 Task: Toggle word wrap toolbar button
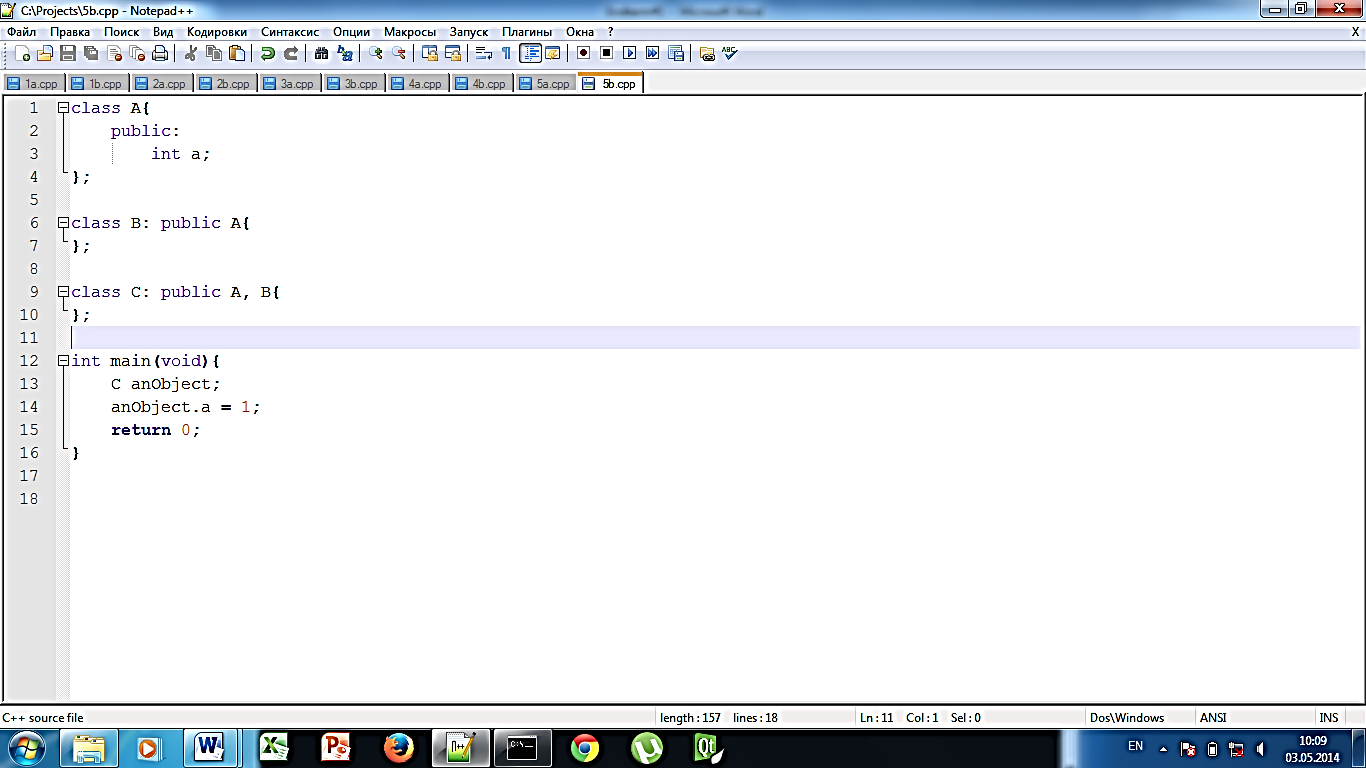point(483,54)
